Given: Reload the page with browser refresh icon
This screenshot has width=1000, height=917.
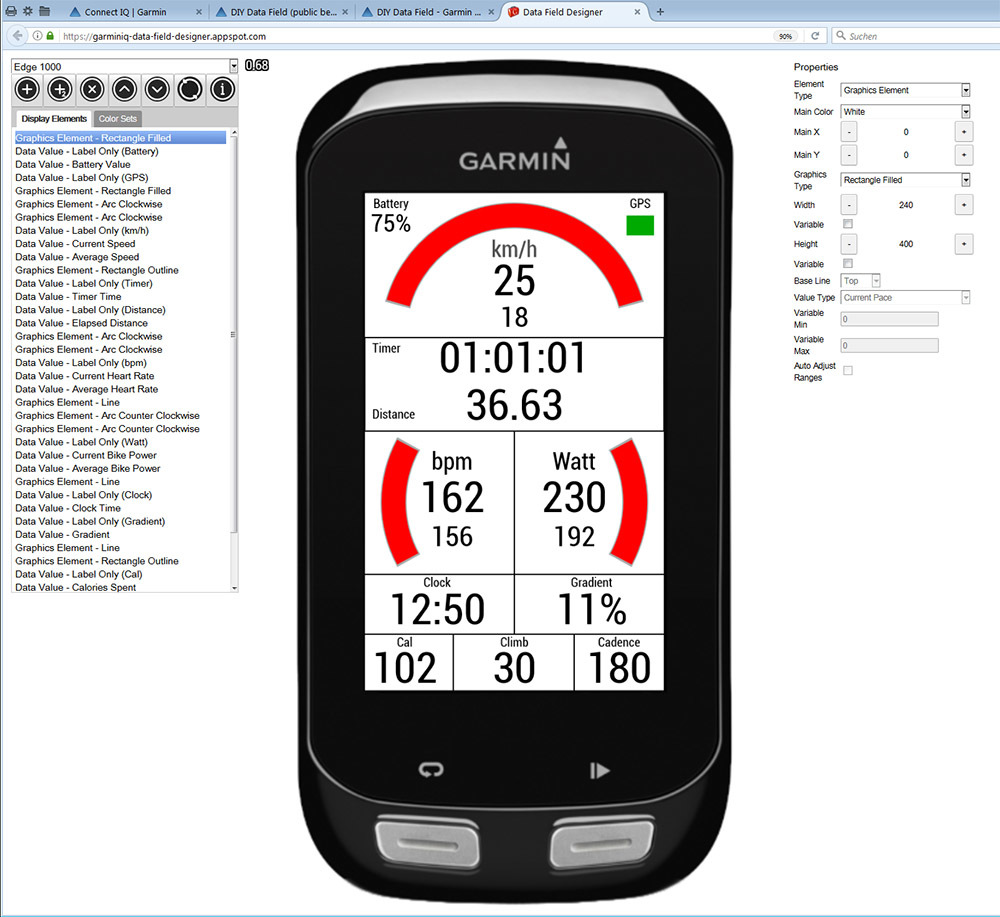Looking at the screenshot, I should pos(814,36).
